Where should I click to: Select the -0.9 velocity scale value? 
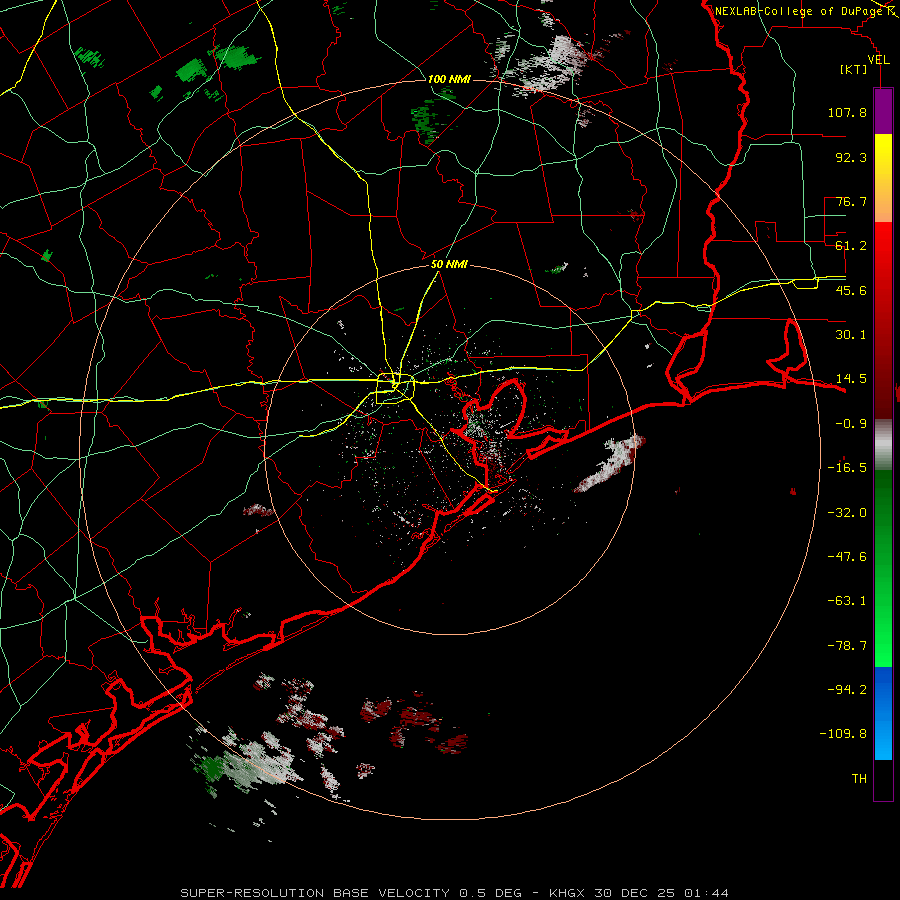851,424
